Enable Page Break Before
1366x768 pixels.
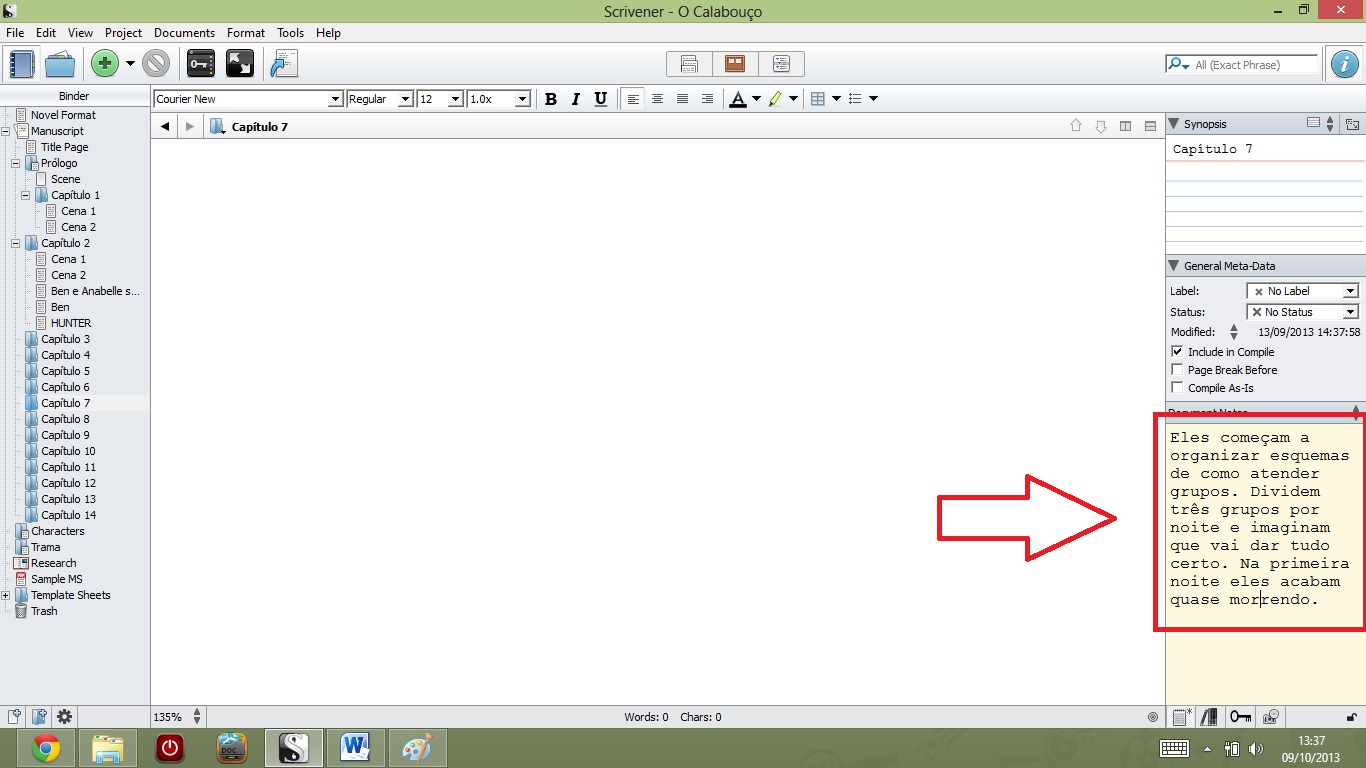click(x=1176, y=369)
